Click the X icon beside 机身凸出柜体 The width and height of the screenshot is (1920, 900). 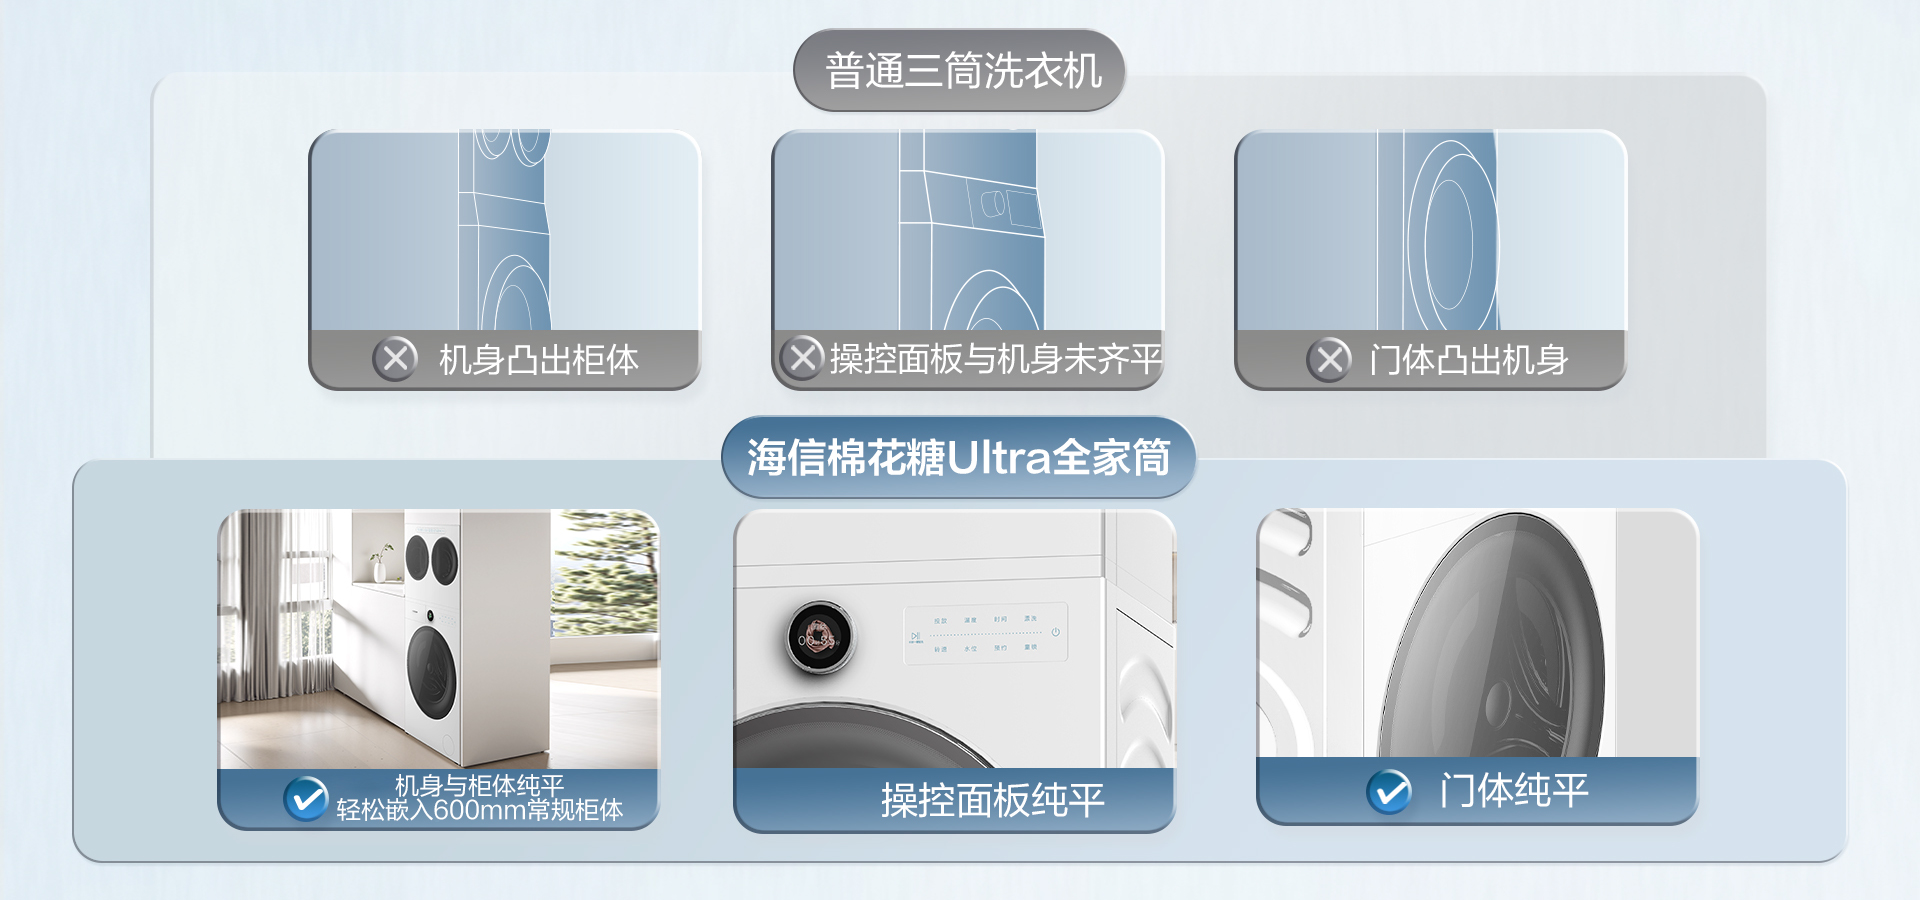coord(396,358)
